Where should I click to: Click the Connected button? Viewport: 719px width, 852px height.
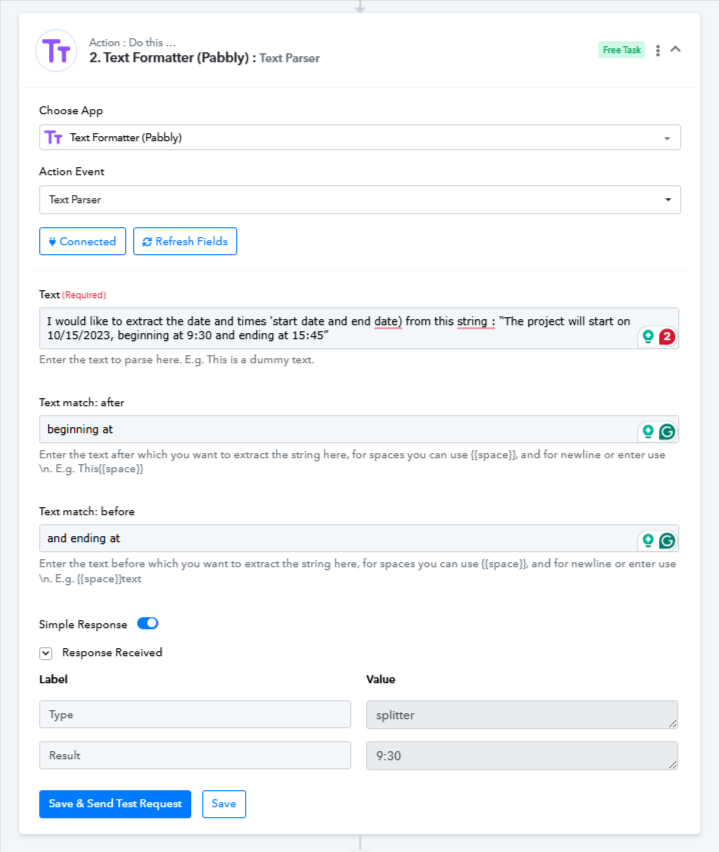click(x=83, y=241)
